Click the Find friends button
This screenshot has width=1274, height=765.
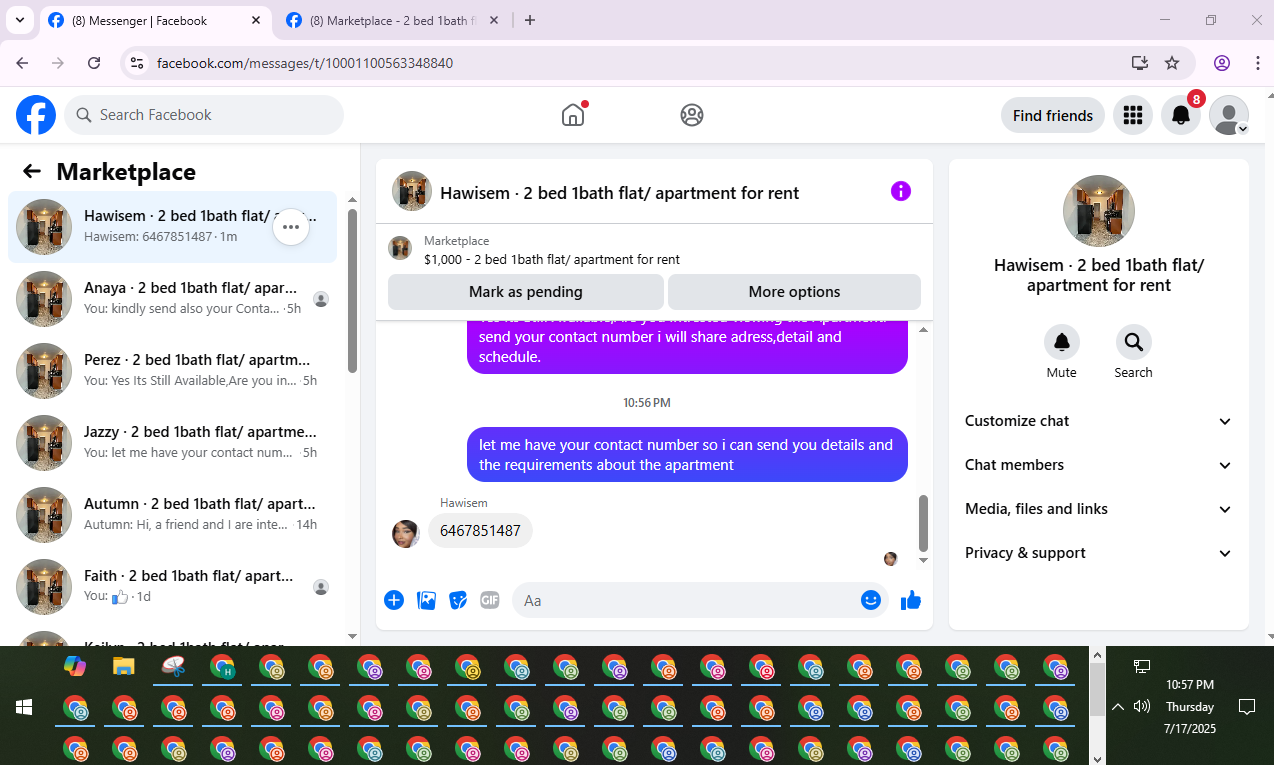point(1053,115)
